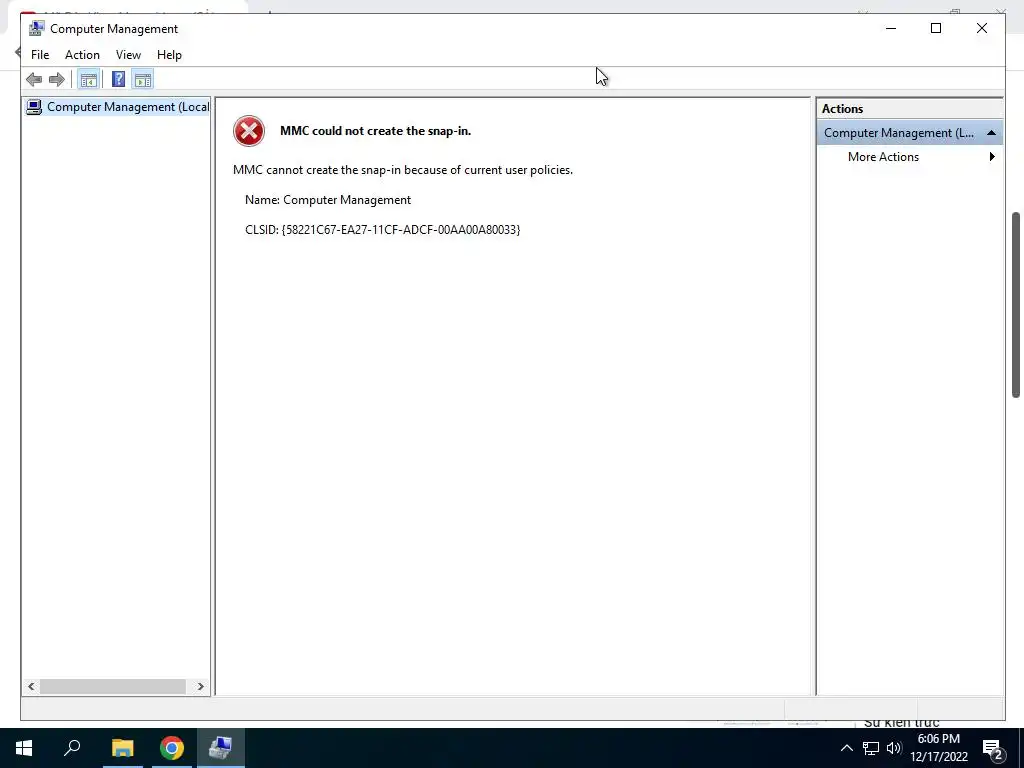Click the 'Name: Computer Management' text

click(x=328, y=200)
